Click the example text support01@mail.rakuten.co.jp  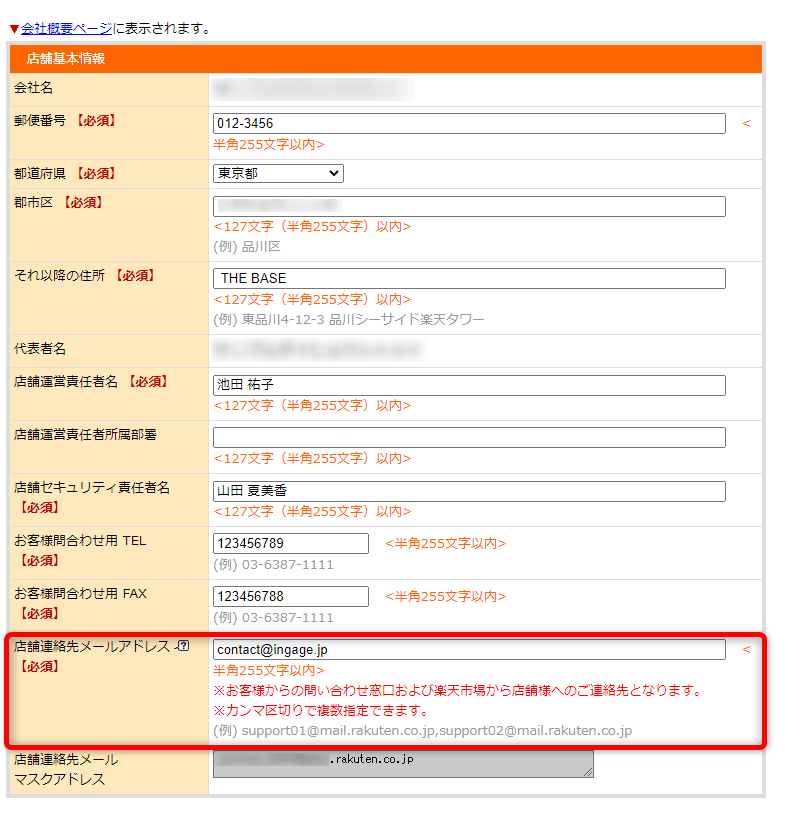pyautogui.click(x=335, y=731)
